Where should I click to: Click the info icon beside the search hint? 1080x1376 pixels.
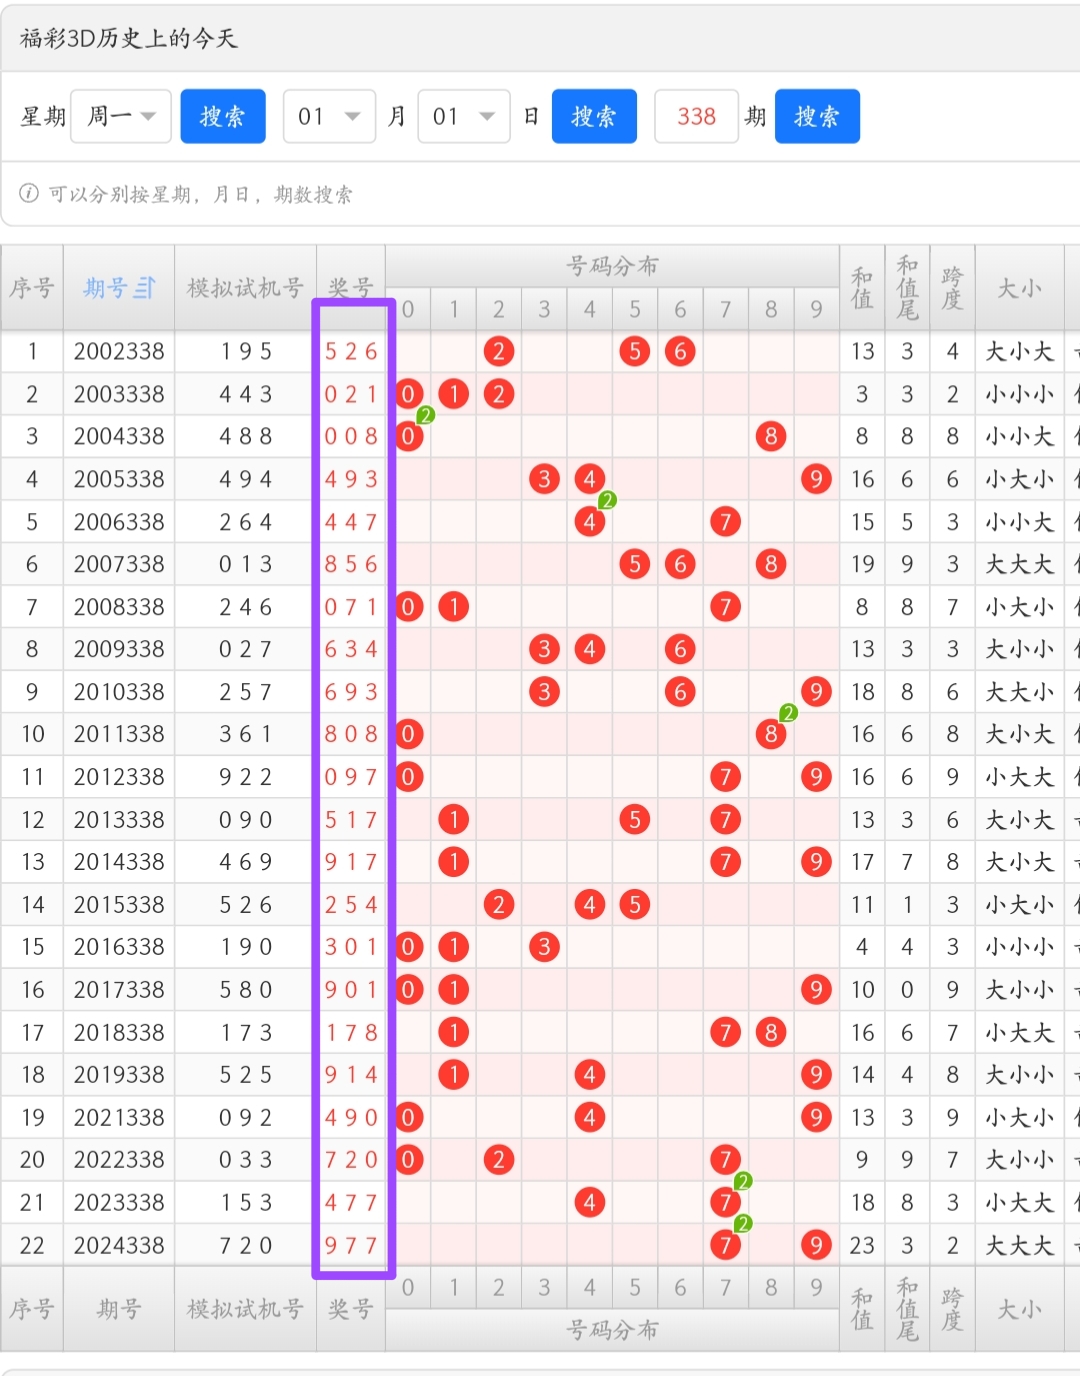[29, 193]
